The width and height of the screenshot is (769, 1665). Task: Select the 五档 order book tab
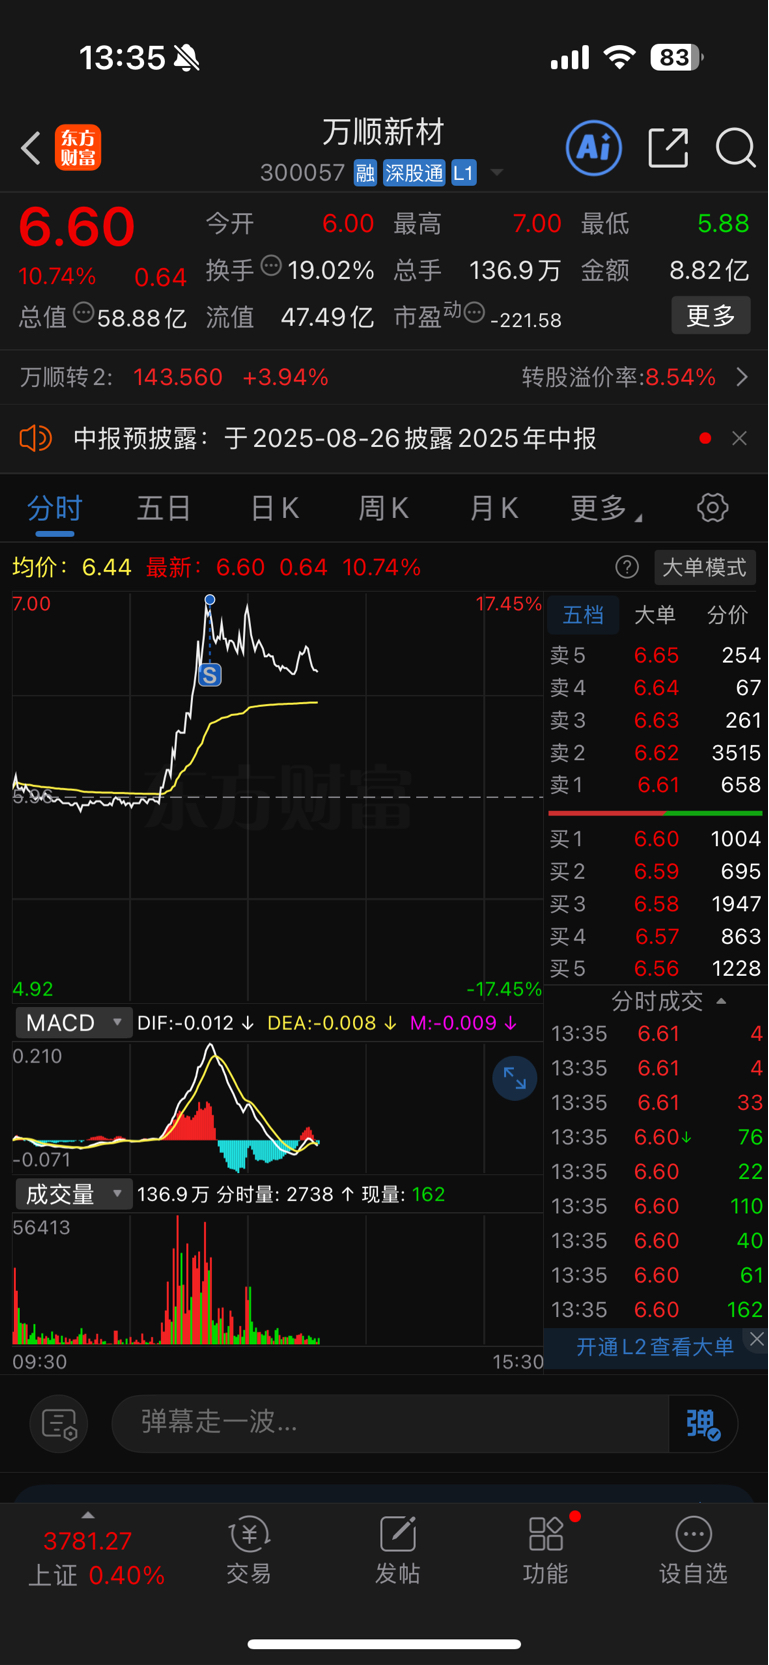click(x=583, y=615)
